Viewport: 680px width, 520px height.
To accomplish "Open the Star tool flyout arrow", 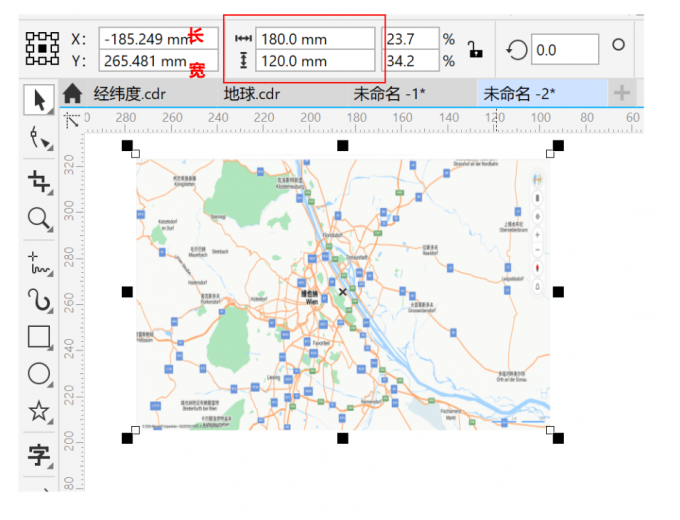I will [x=50, y=422].
